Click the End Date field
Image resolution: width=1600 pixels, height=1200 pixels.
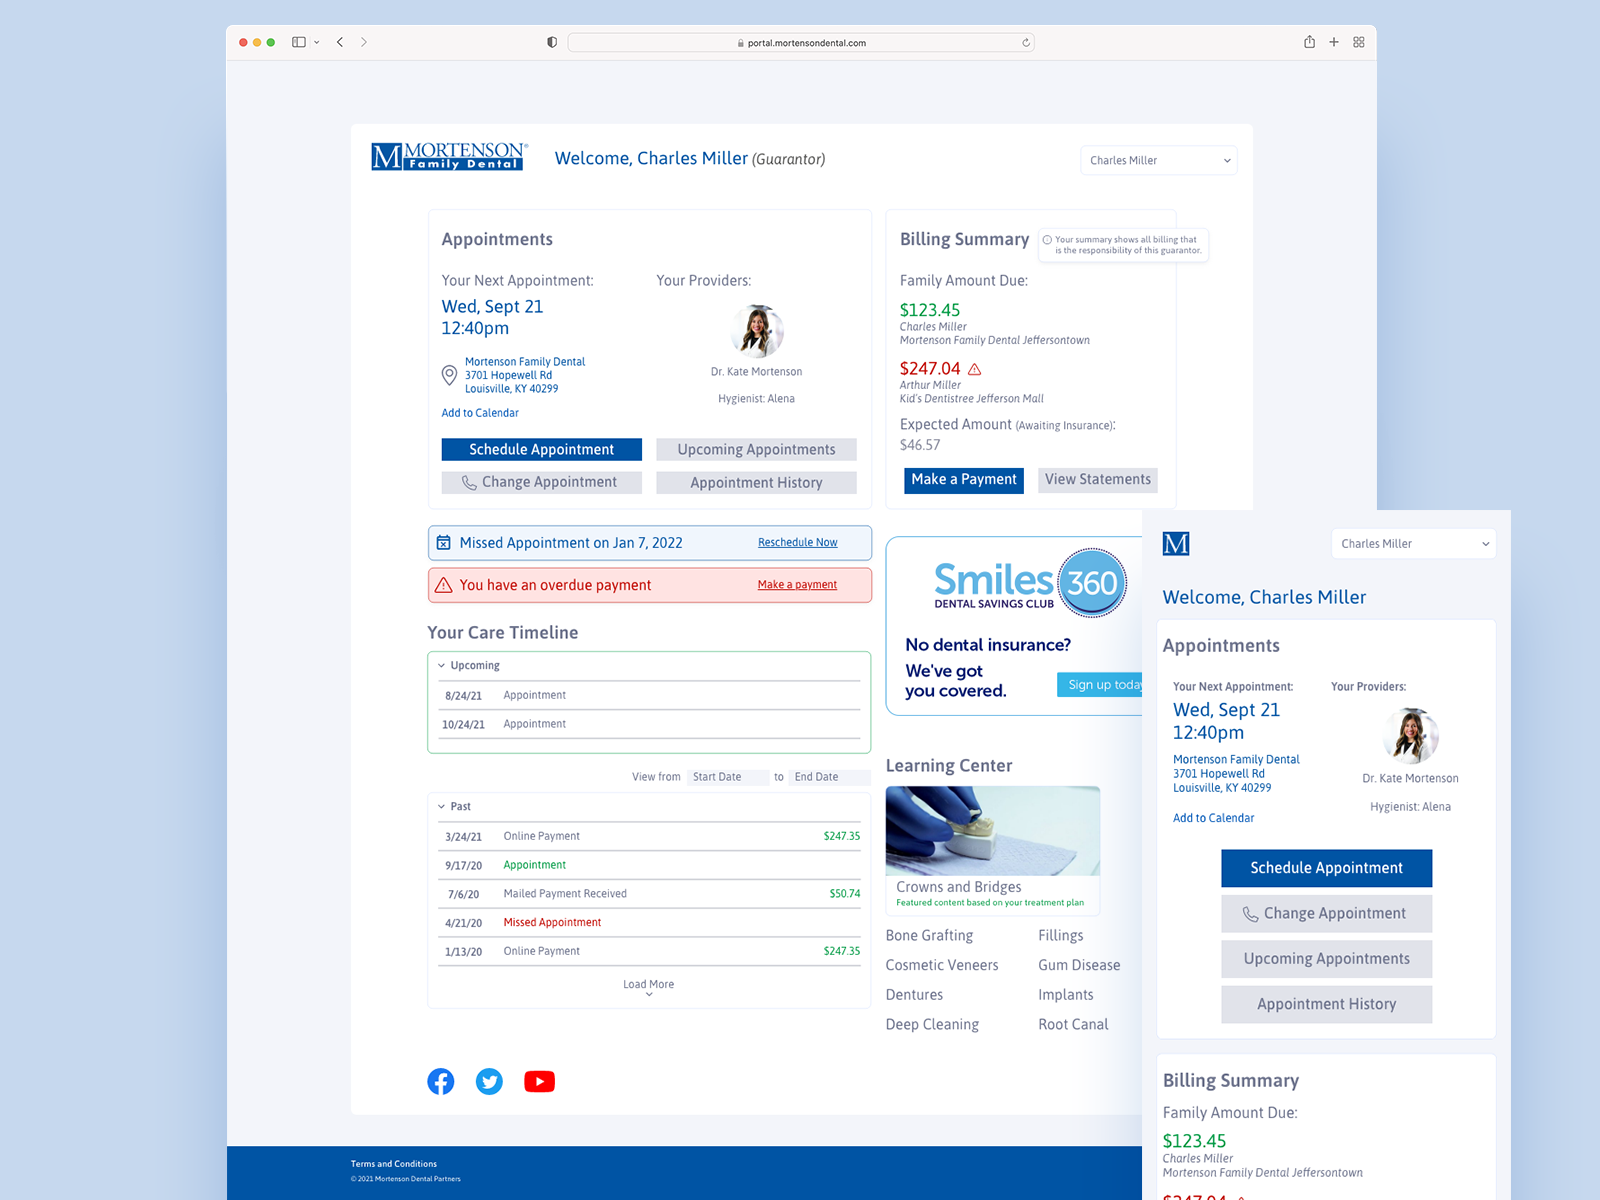[x=828, y=777]
